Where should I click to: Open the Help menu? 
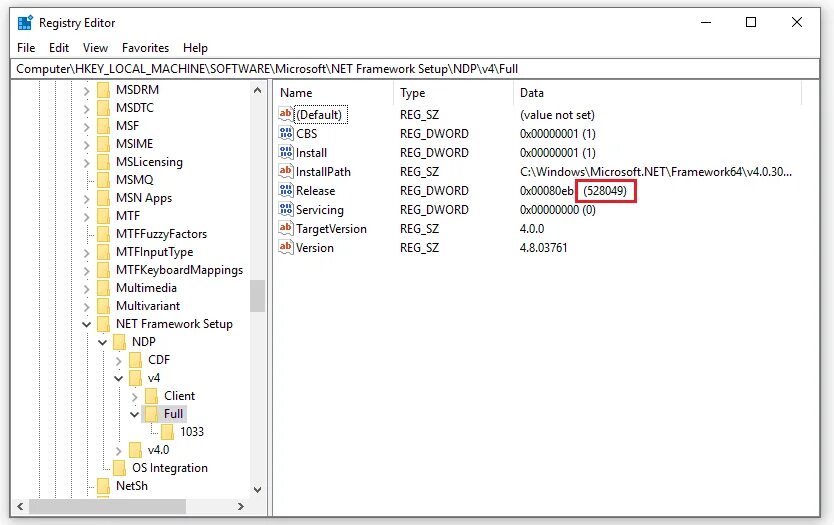point(195,48)
